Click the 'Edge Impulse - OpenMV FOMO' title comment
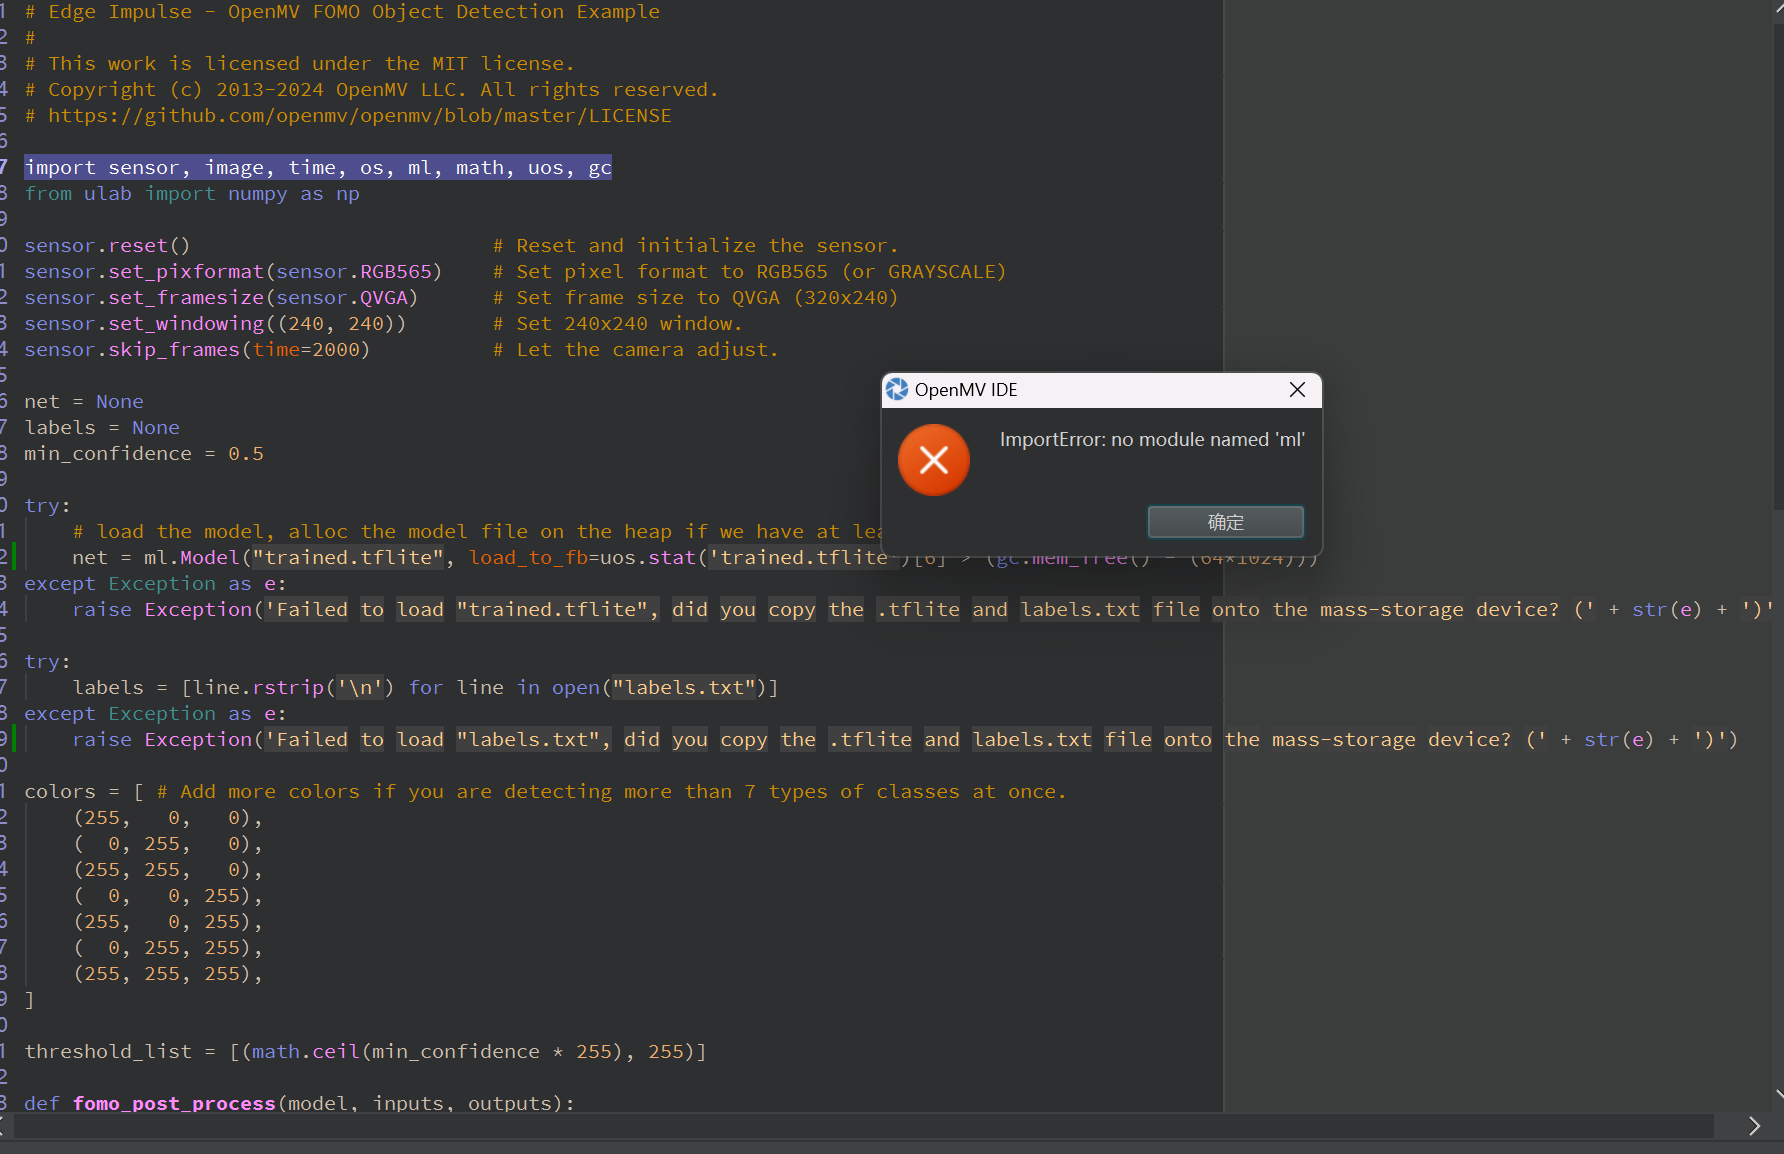Screen dimensions: 1784x1154 click(342, 12)
